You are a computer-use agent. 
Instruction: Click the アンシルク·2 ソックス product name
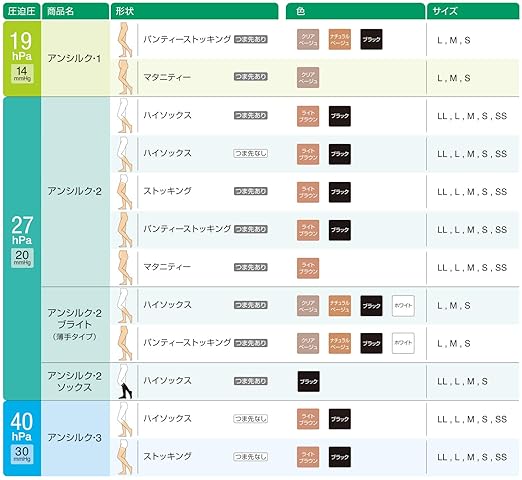(x=74, y=381)
